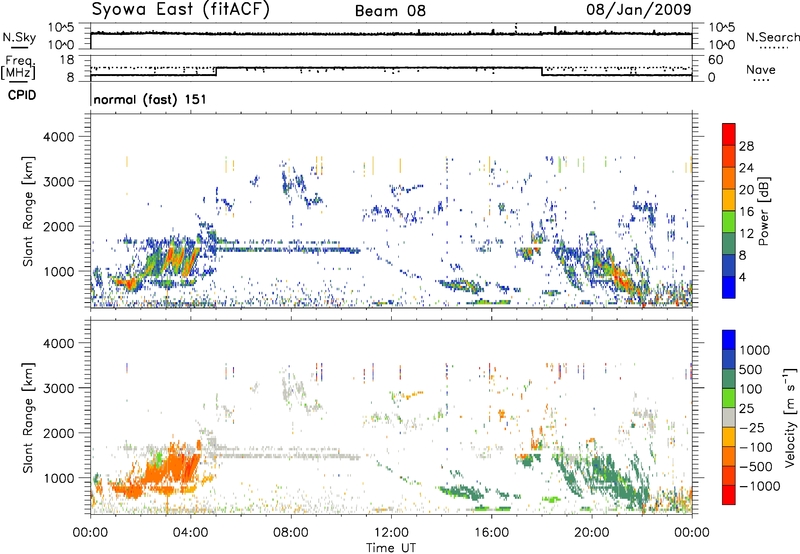Viewport: 800px width, 554px height.
Task: Pick the yellow segment of the Power colorbar
Action: [x=729, y=199]
